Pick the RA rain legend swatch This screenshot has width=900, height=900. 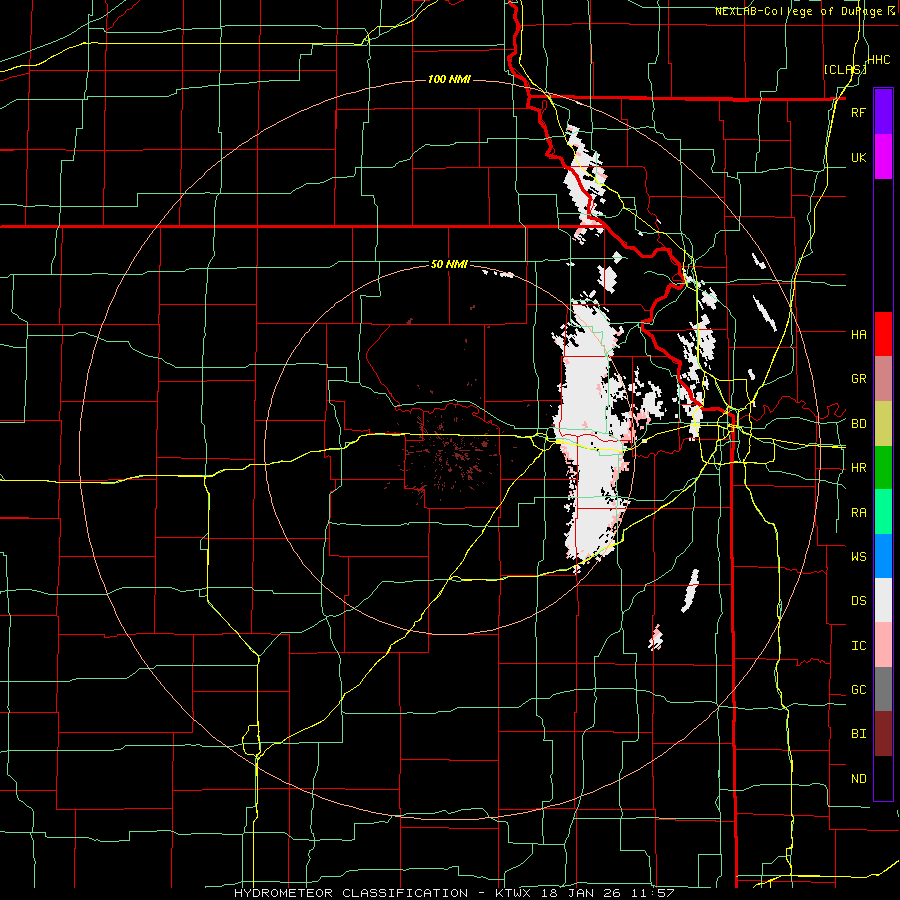(x=883, y=512)
